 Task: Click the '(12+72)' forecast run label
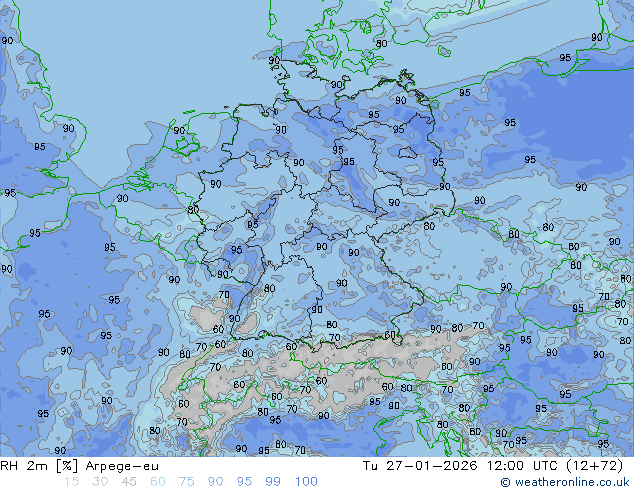tap(594, 466)
